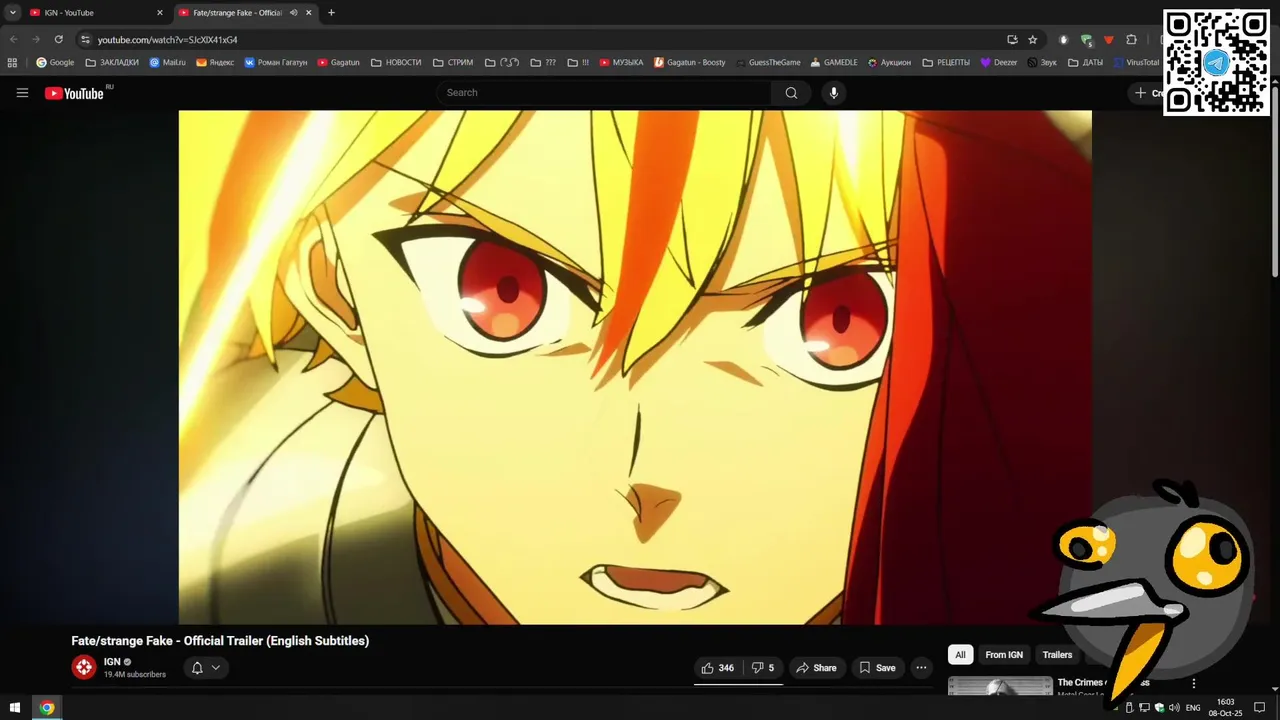1280x720 pixels.
Task: Click the search magnifier button
Action: [791, 93]
